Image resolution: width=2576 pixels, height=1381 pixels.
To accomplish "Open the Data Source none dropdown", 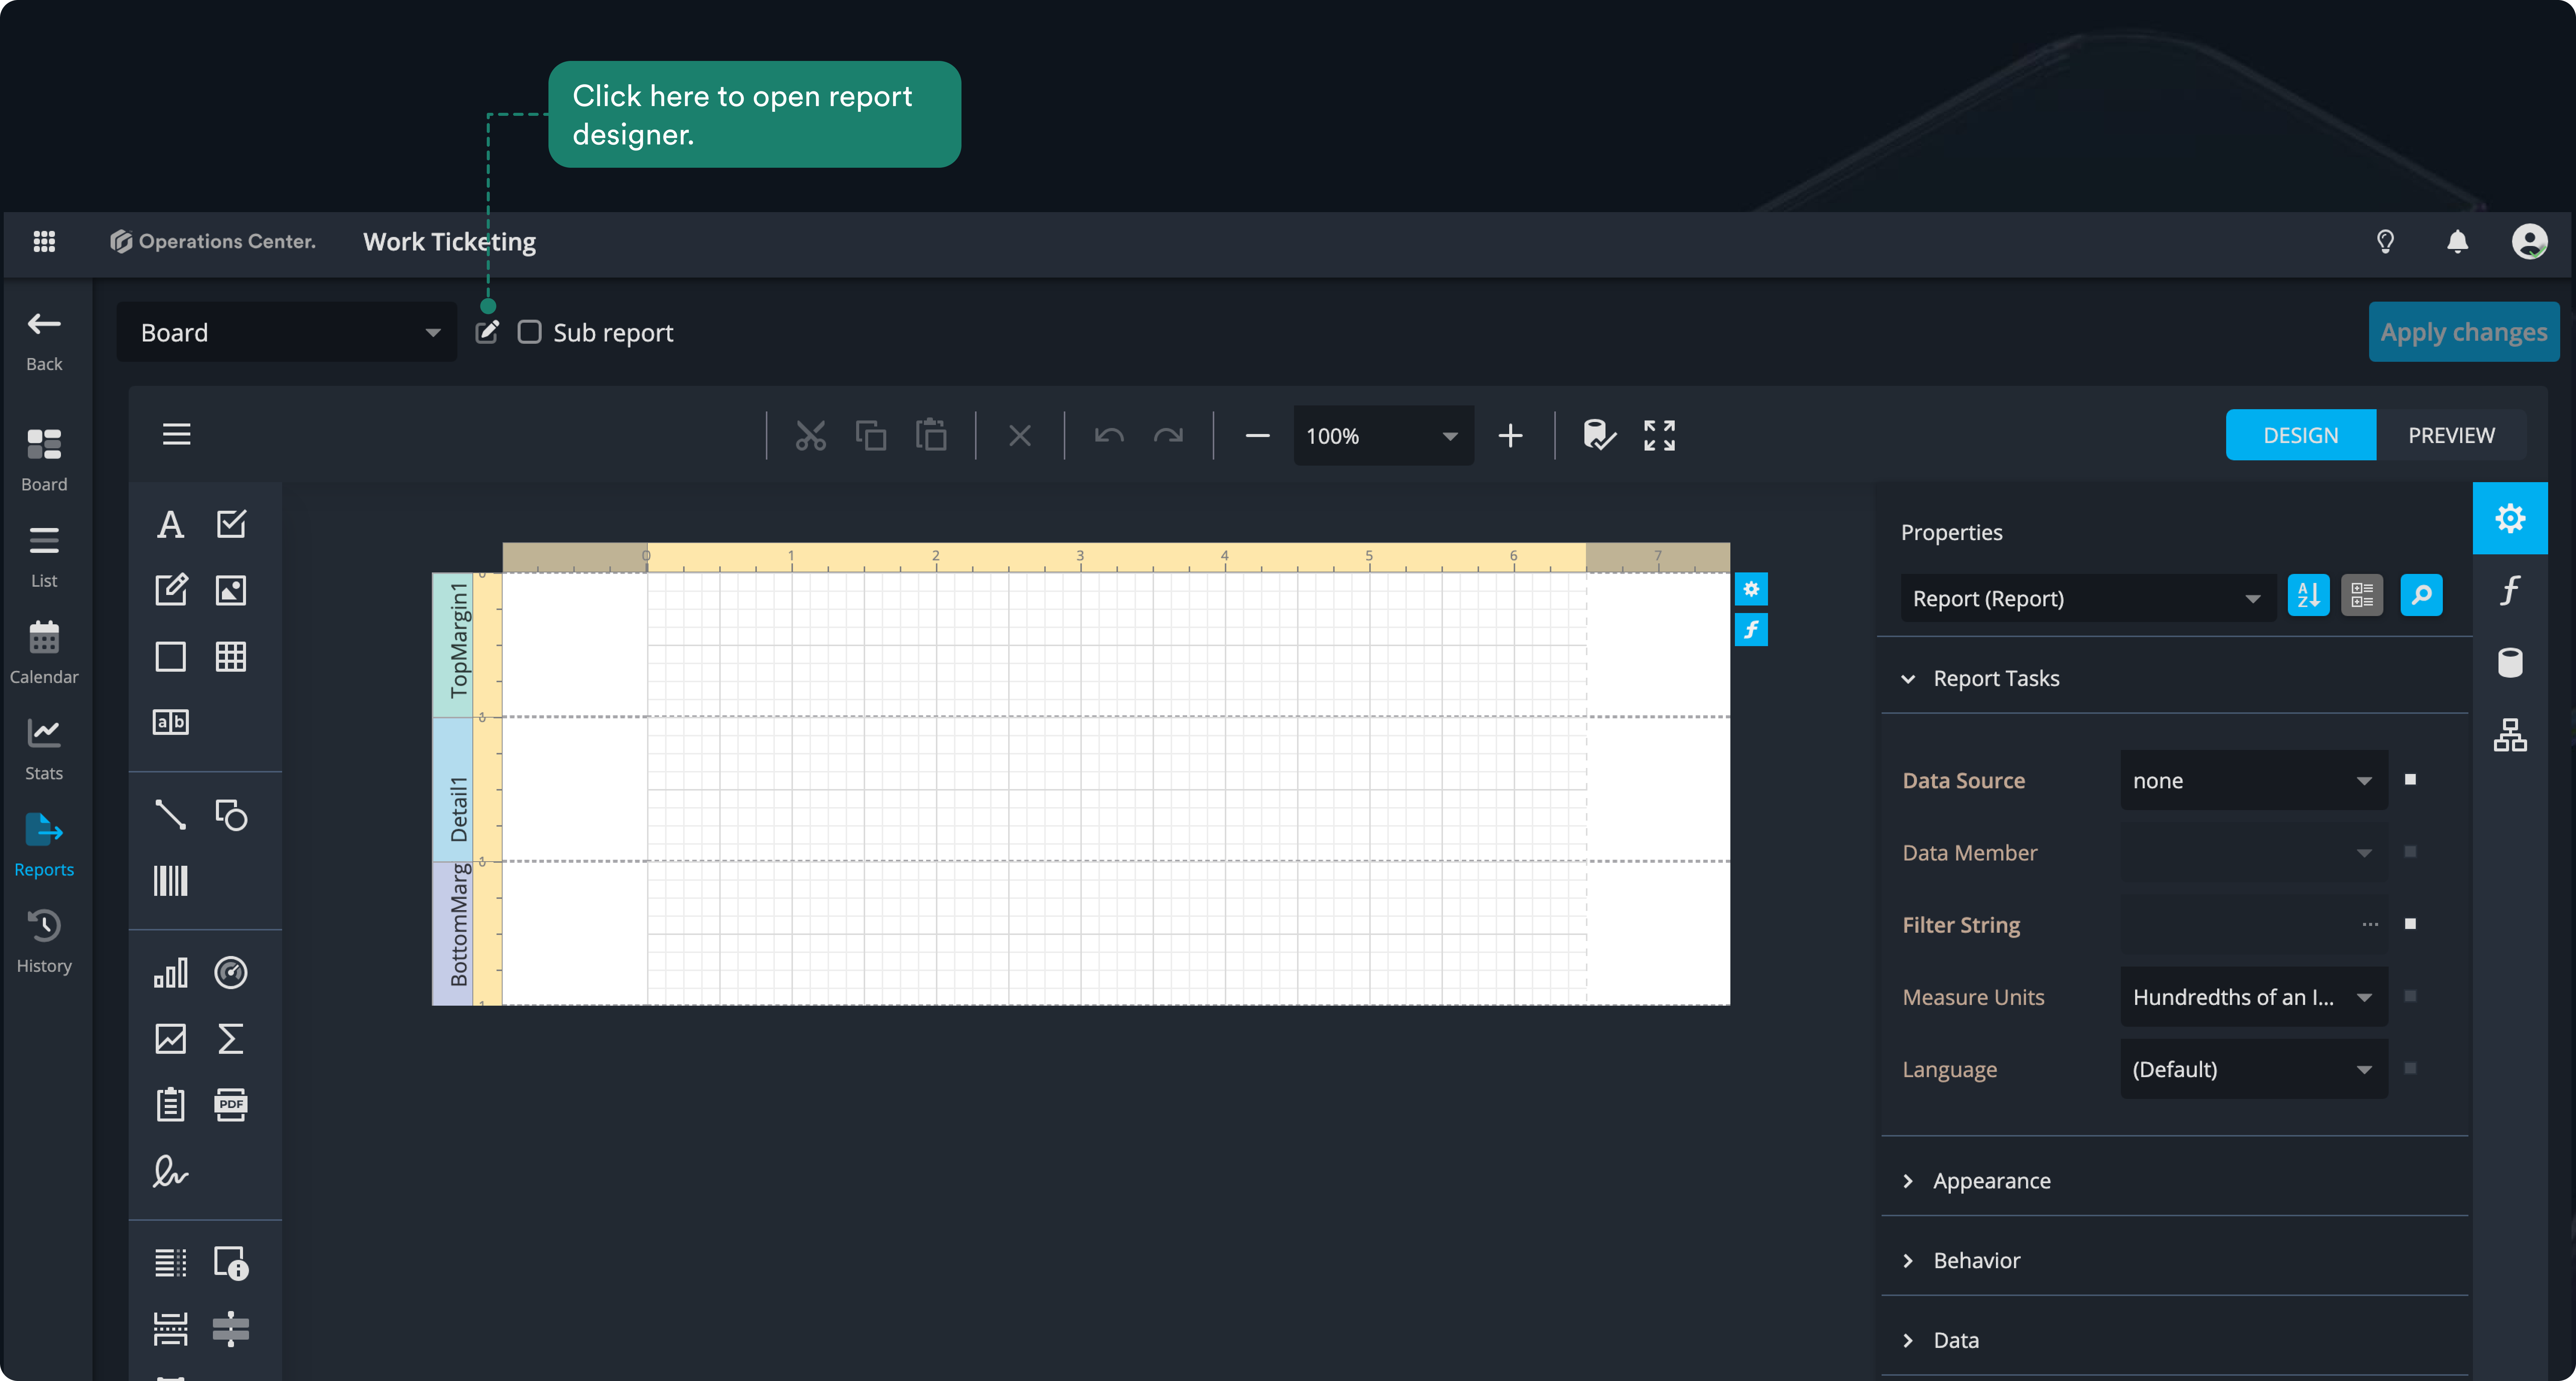I will [x=2254, y=780].
